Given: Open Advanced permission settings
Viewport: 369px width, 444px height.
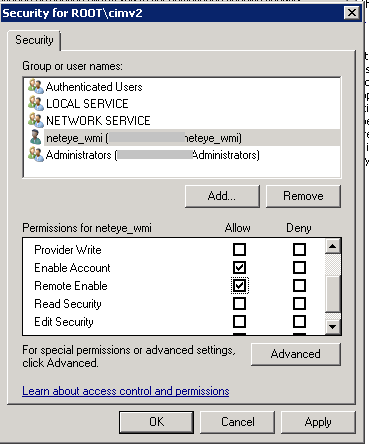Looking at the screenshot, I should point(296,354).
